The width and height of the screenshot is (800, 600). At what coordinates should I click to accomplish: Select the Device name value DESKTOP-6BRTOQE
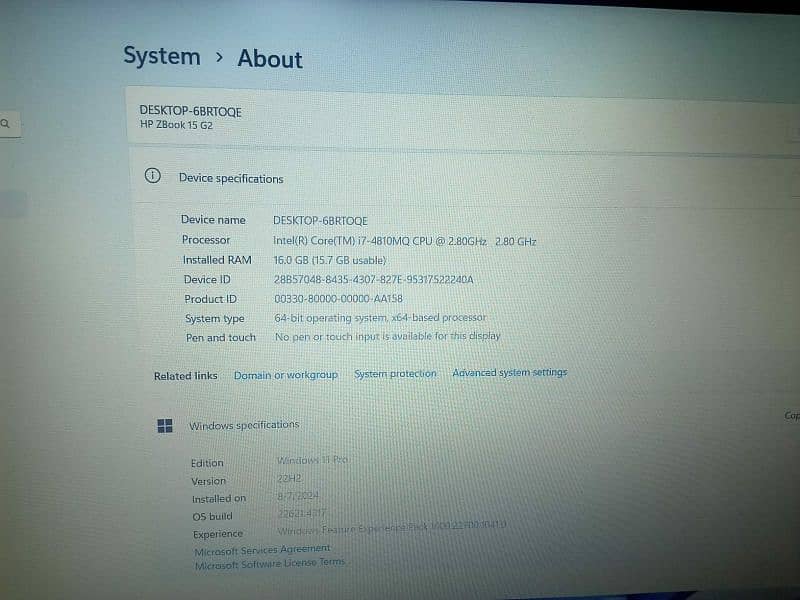tap(320, 220)
